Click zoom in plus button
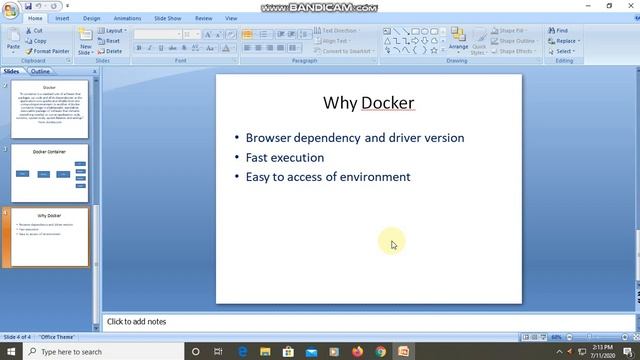Screen dimensions: 640x360 coord(625,337)
